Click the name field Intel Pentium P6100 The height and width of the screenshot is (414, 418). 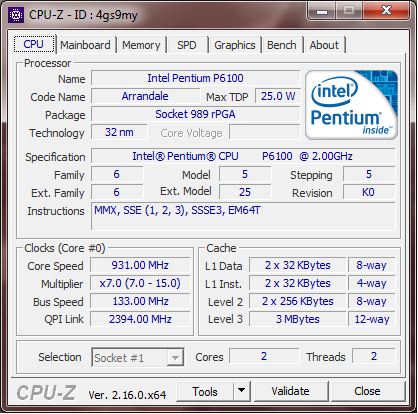(x=196, y=78)
